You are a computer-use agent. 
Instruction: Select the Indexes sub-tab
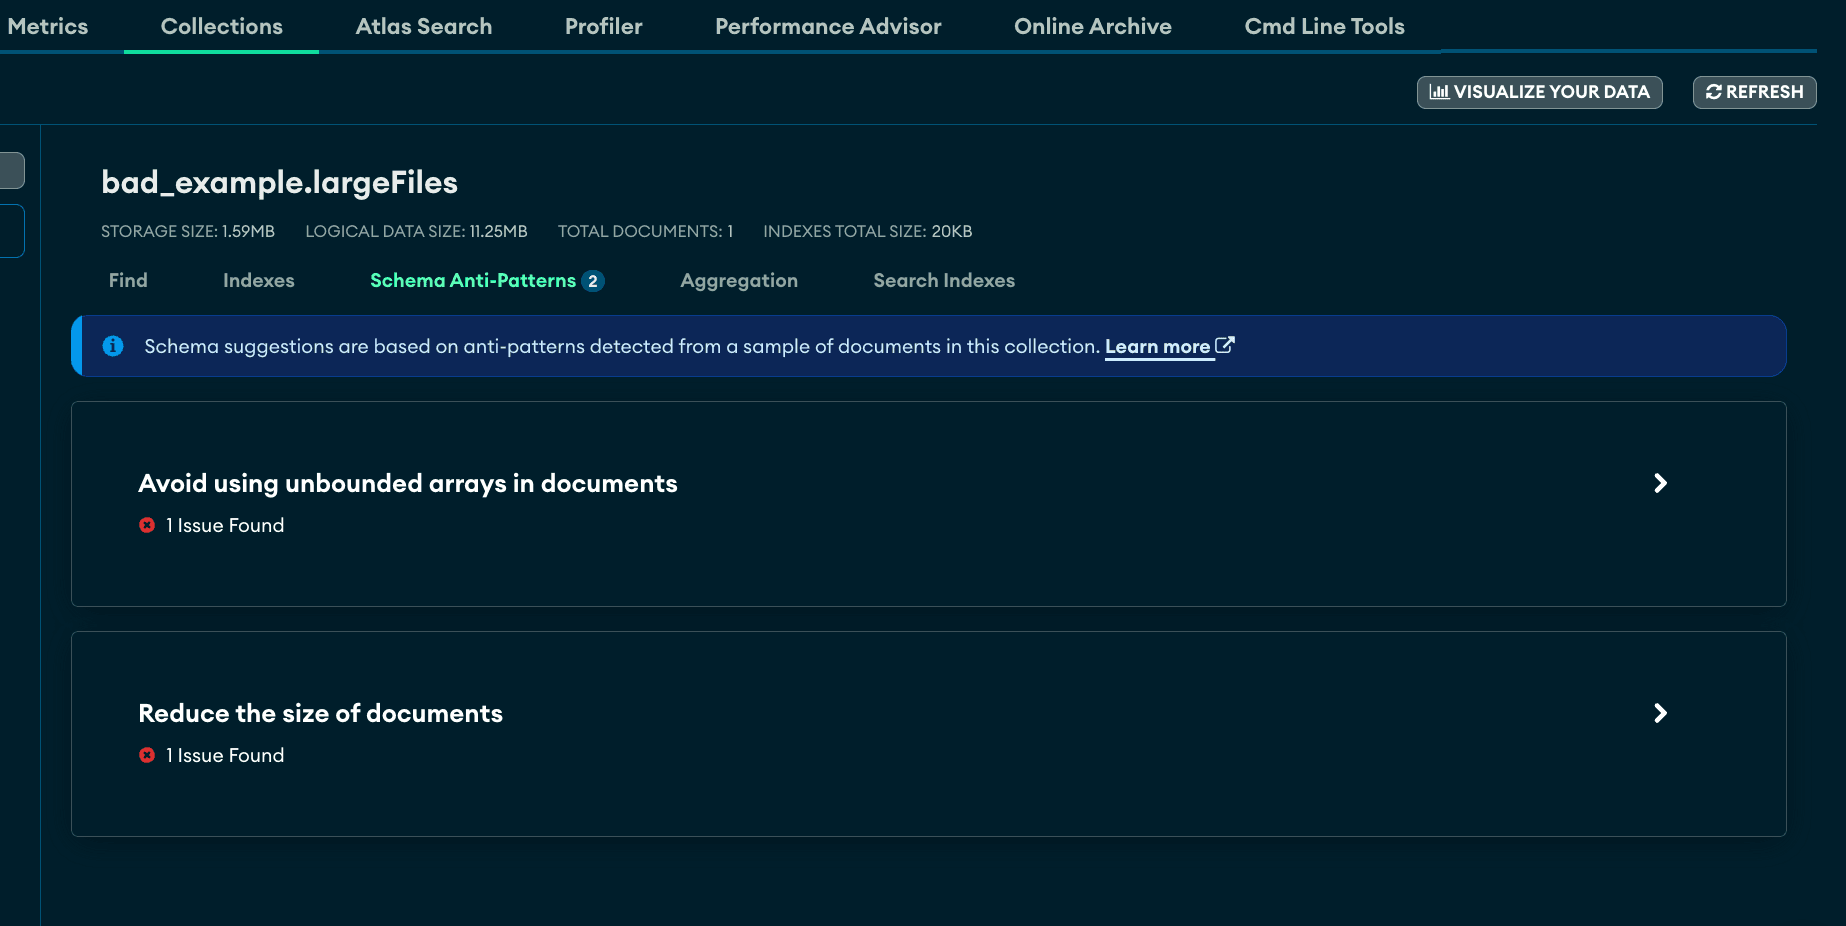[x=259, y=281]
